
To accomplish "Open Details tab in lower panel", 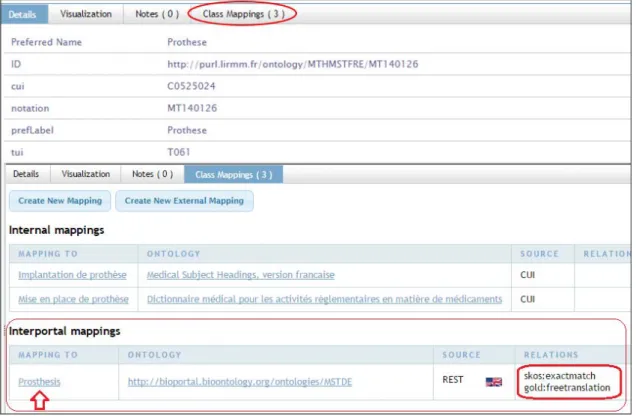I will [x=26, y=174].
